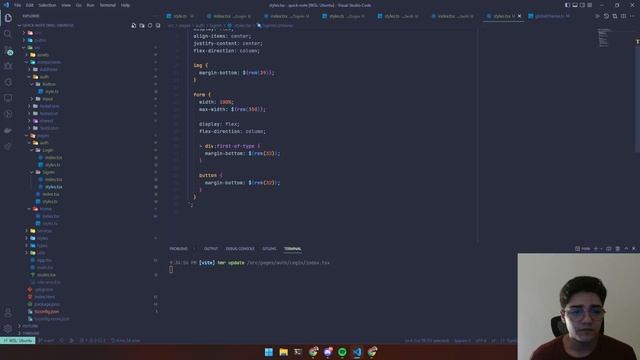The image size is (640, 360).
Task: Open the editor More Actions ellipsis
Action: pyautogui.click(x=632, y=16)
